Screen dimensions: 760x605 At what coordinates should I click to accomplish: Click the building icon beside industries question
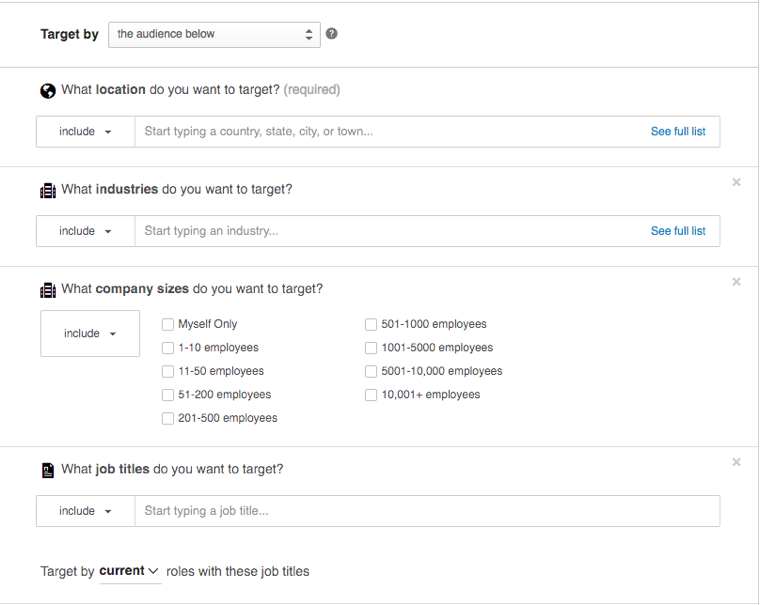[x=48, y=190]
